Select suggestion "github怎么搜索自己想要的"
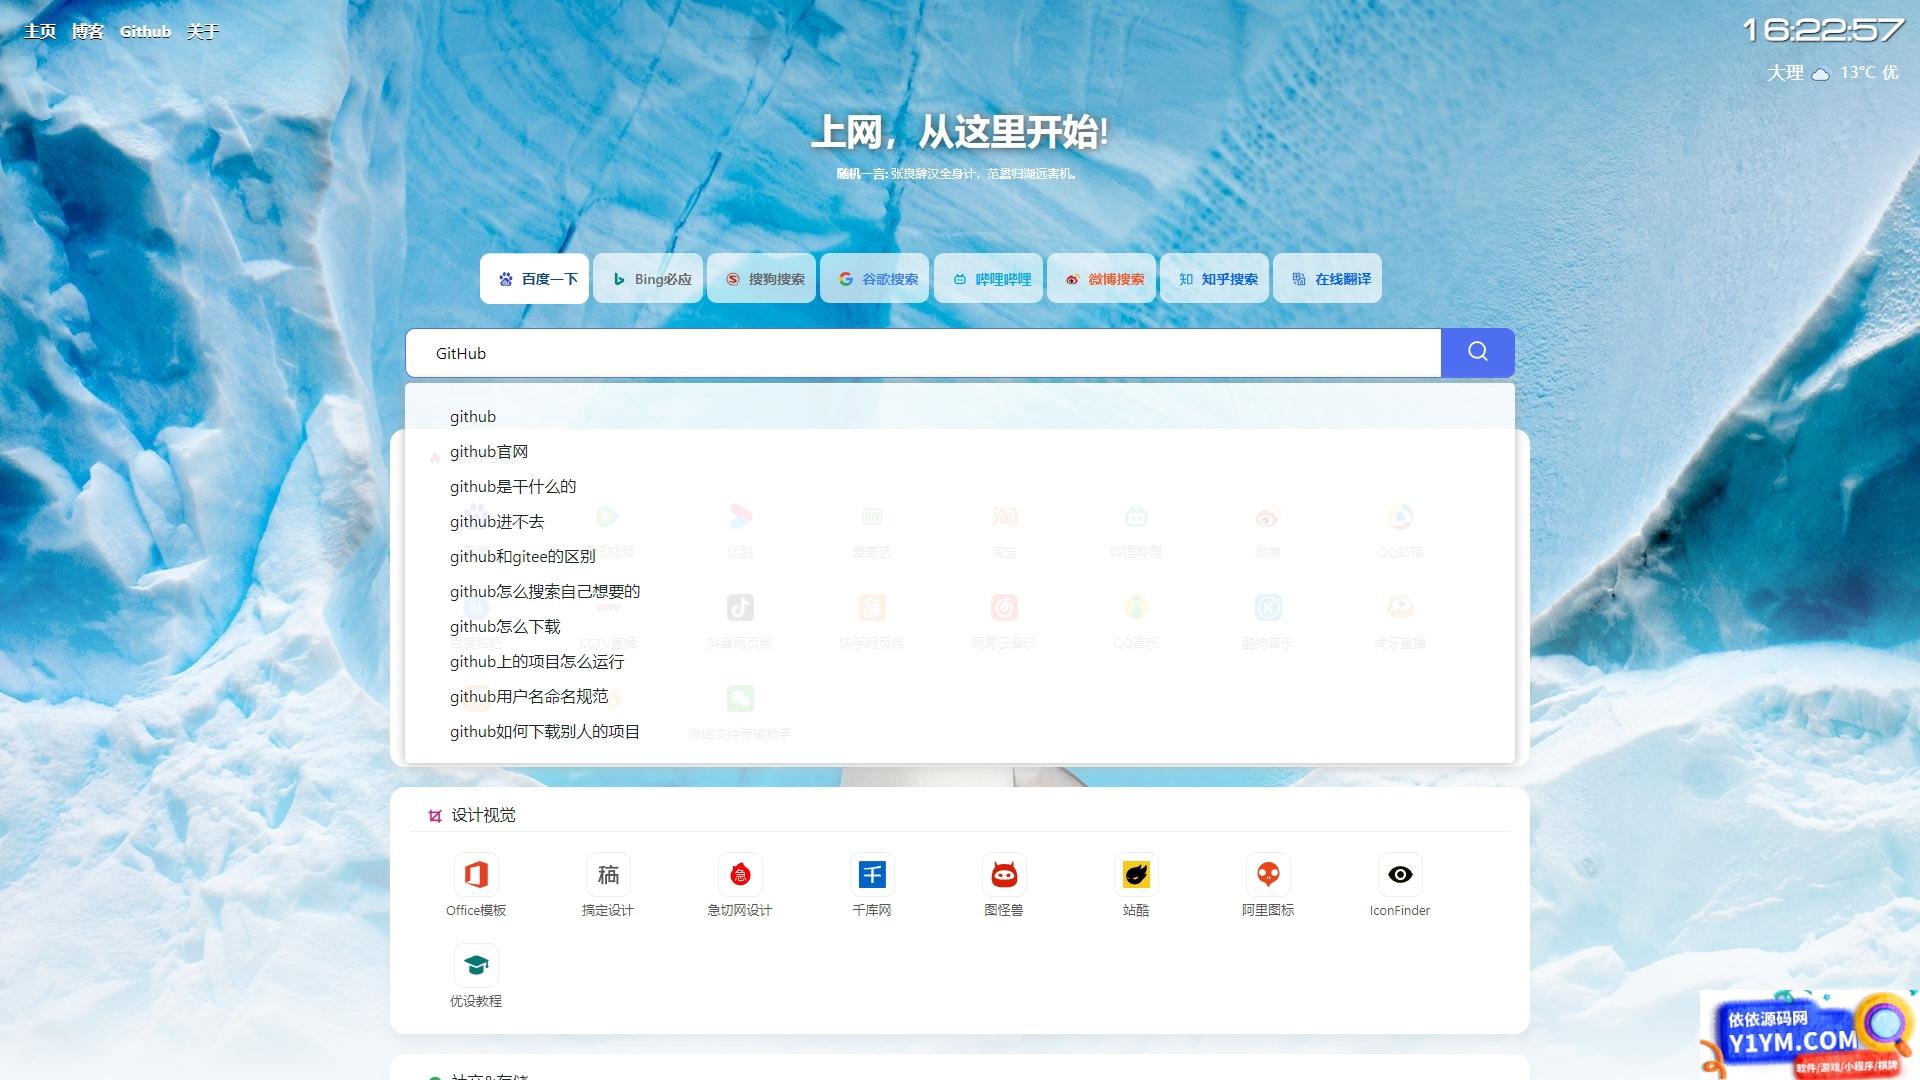Screen dimensions: 1920x1080 click(x=960, y=592)
